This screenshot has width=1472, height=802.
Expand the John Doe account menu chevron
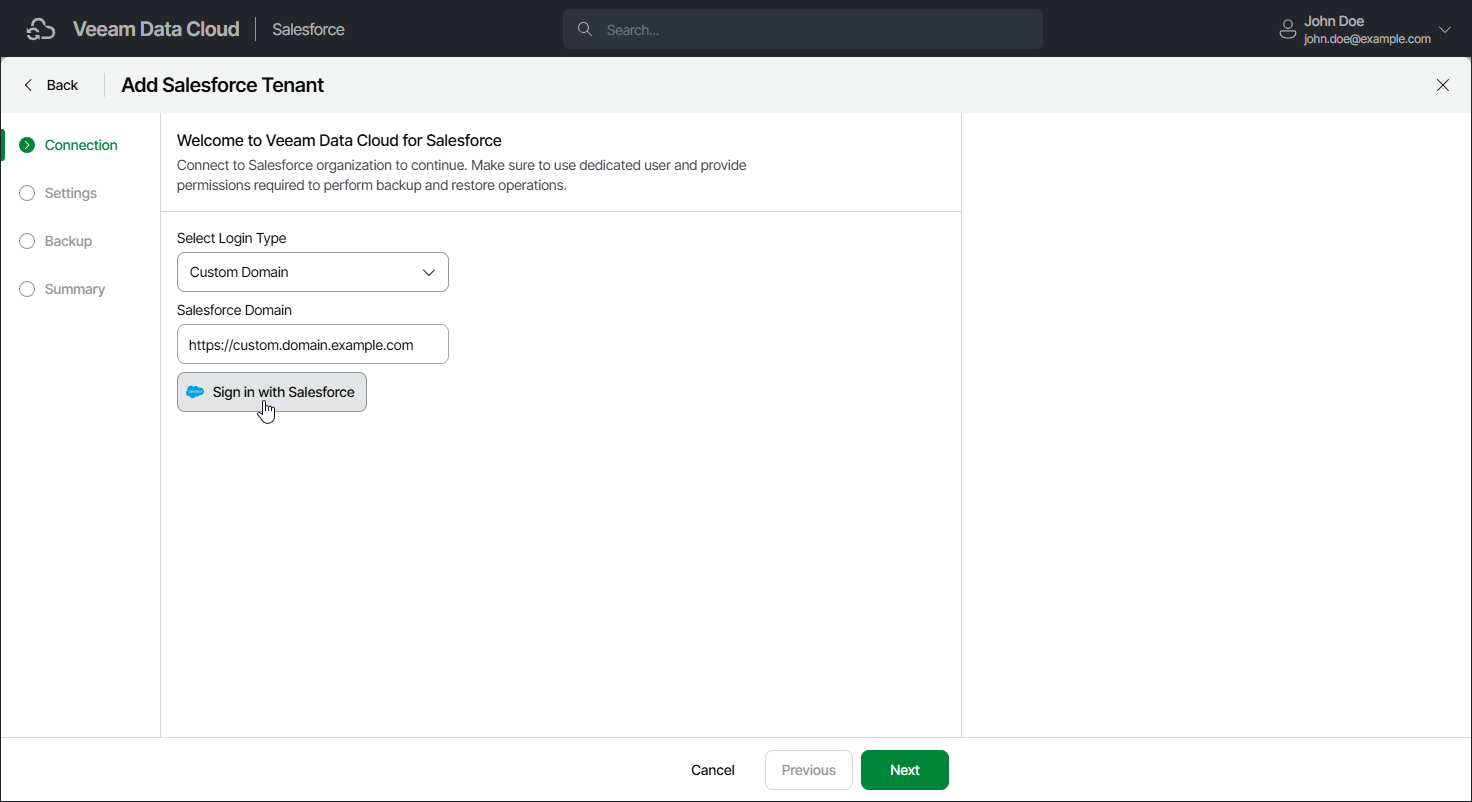(x=1444, y=30)
